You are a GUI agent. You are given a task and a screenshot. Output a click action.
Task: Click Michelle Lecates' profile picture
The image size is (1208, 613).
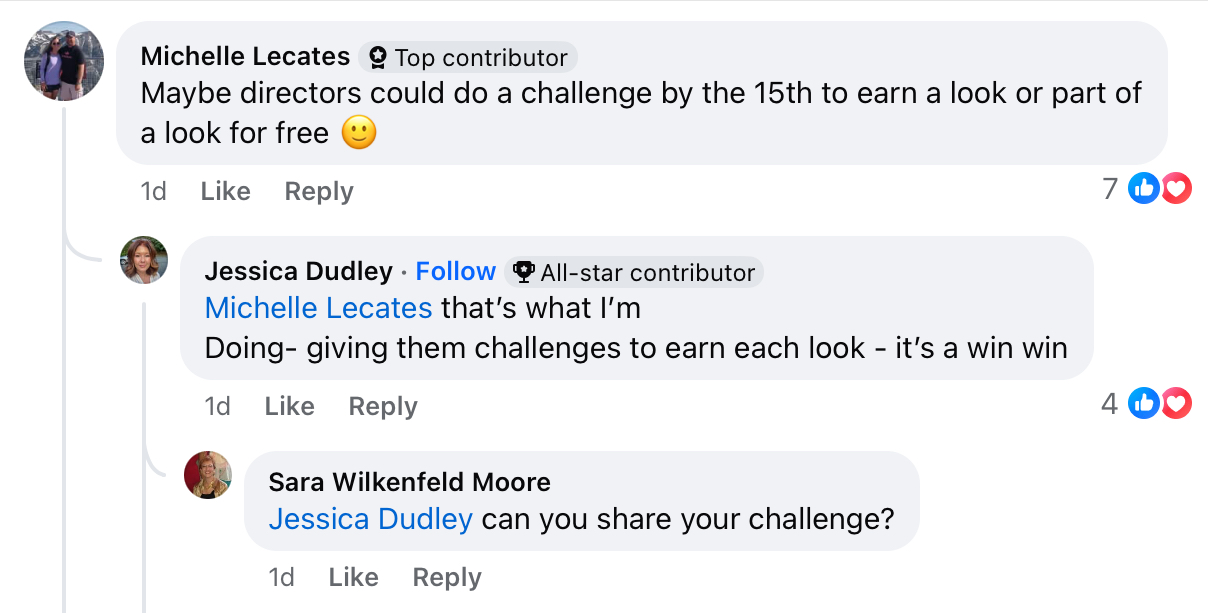click(x=64, y=61)
